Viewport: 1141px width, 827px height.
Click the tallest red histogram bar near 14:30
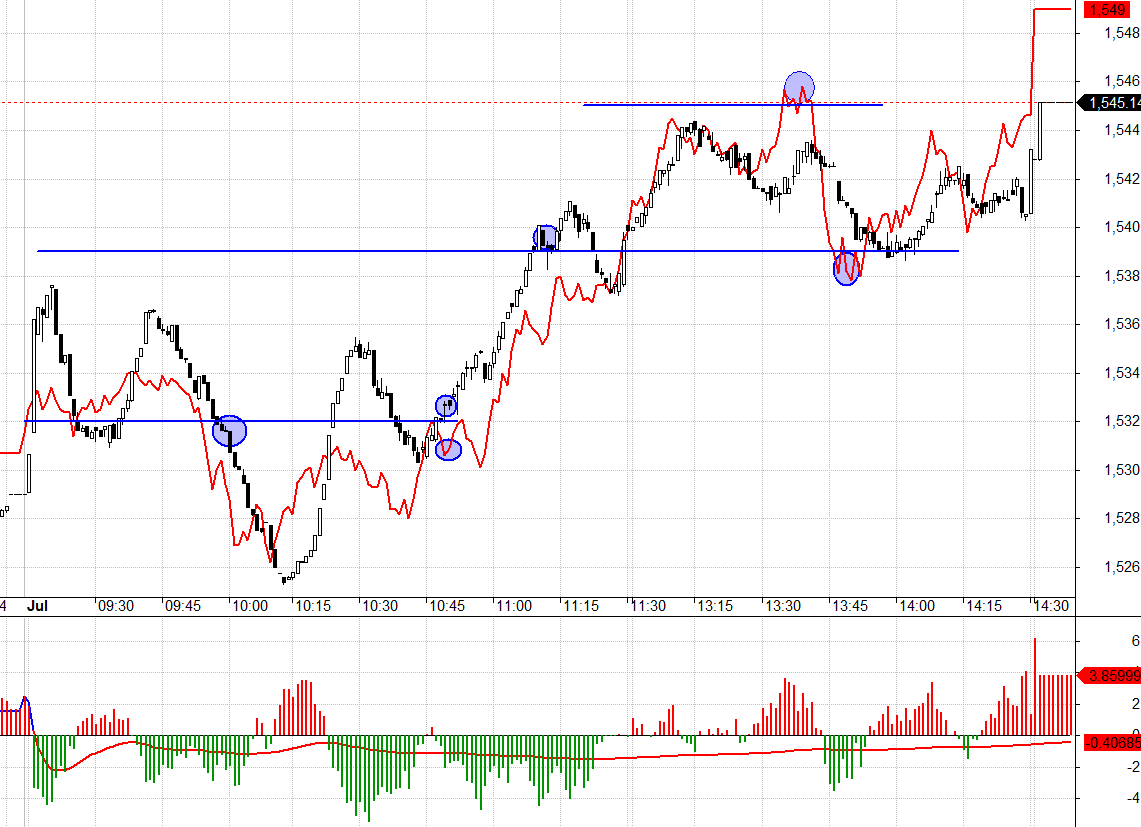tap(1034, 686)
